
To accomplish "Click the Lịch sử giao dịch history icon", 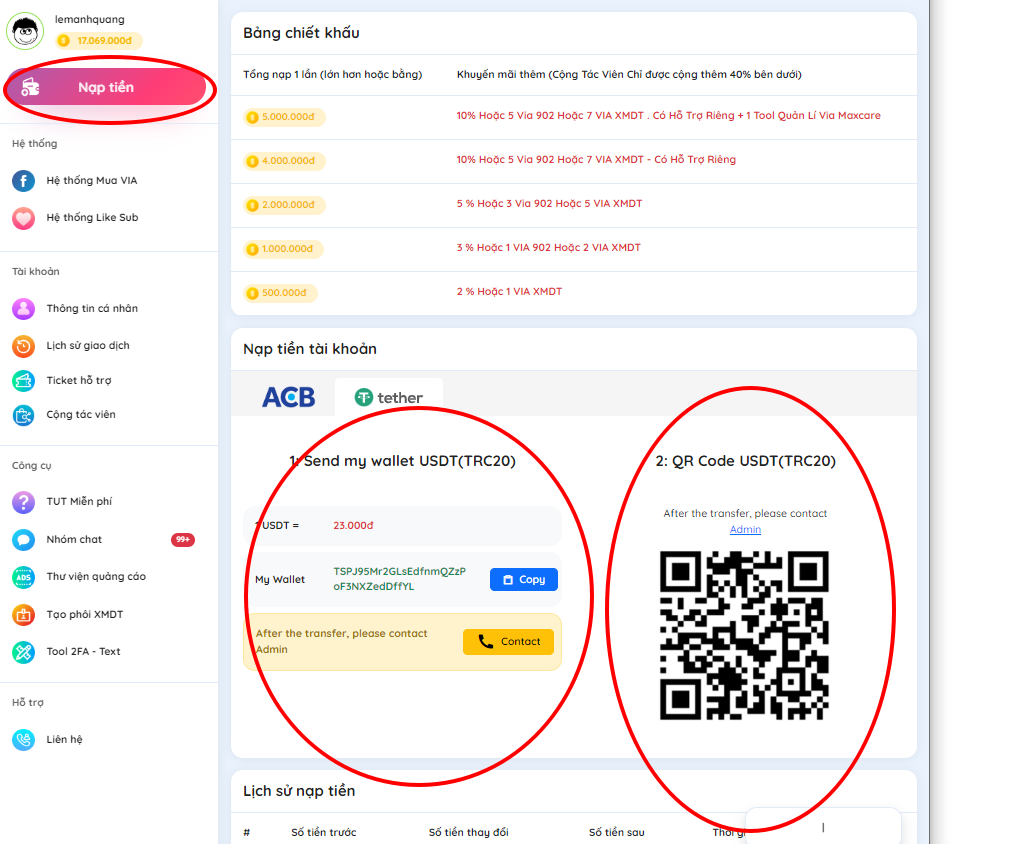I will pyautogui.click(x=24, y=346).
